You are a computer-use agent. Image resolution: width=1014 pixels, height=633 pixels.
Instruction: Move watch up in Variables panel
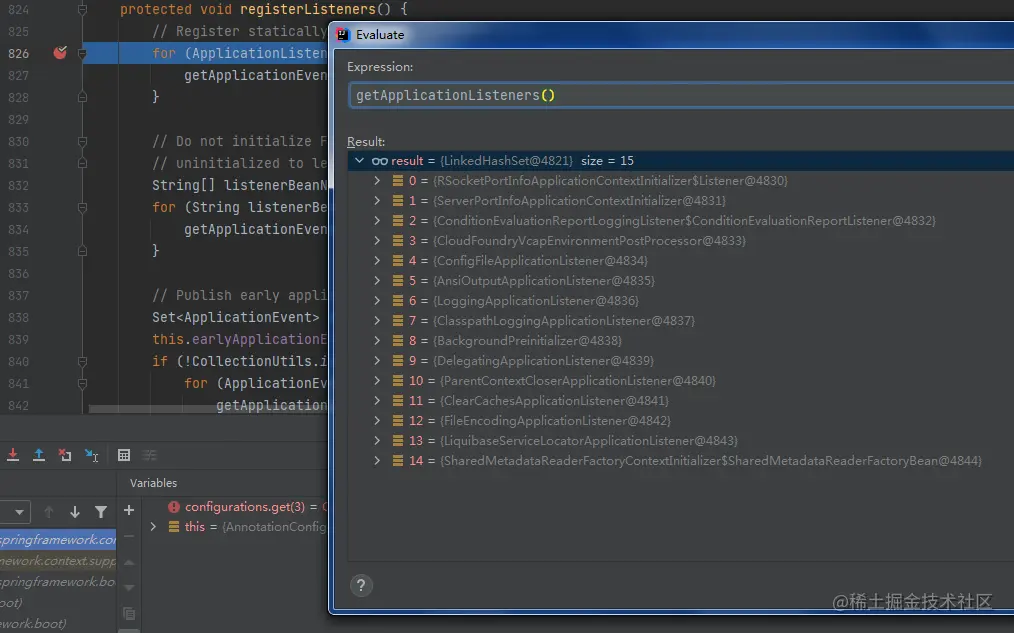(129, 563)
